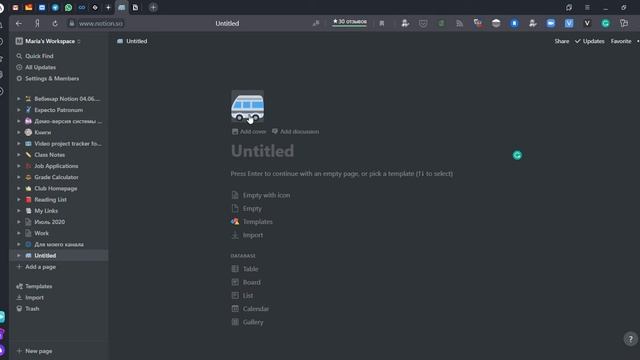Click the Untitled page title field
This screenshot has height=360, width=640.
tap(262, 151)
